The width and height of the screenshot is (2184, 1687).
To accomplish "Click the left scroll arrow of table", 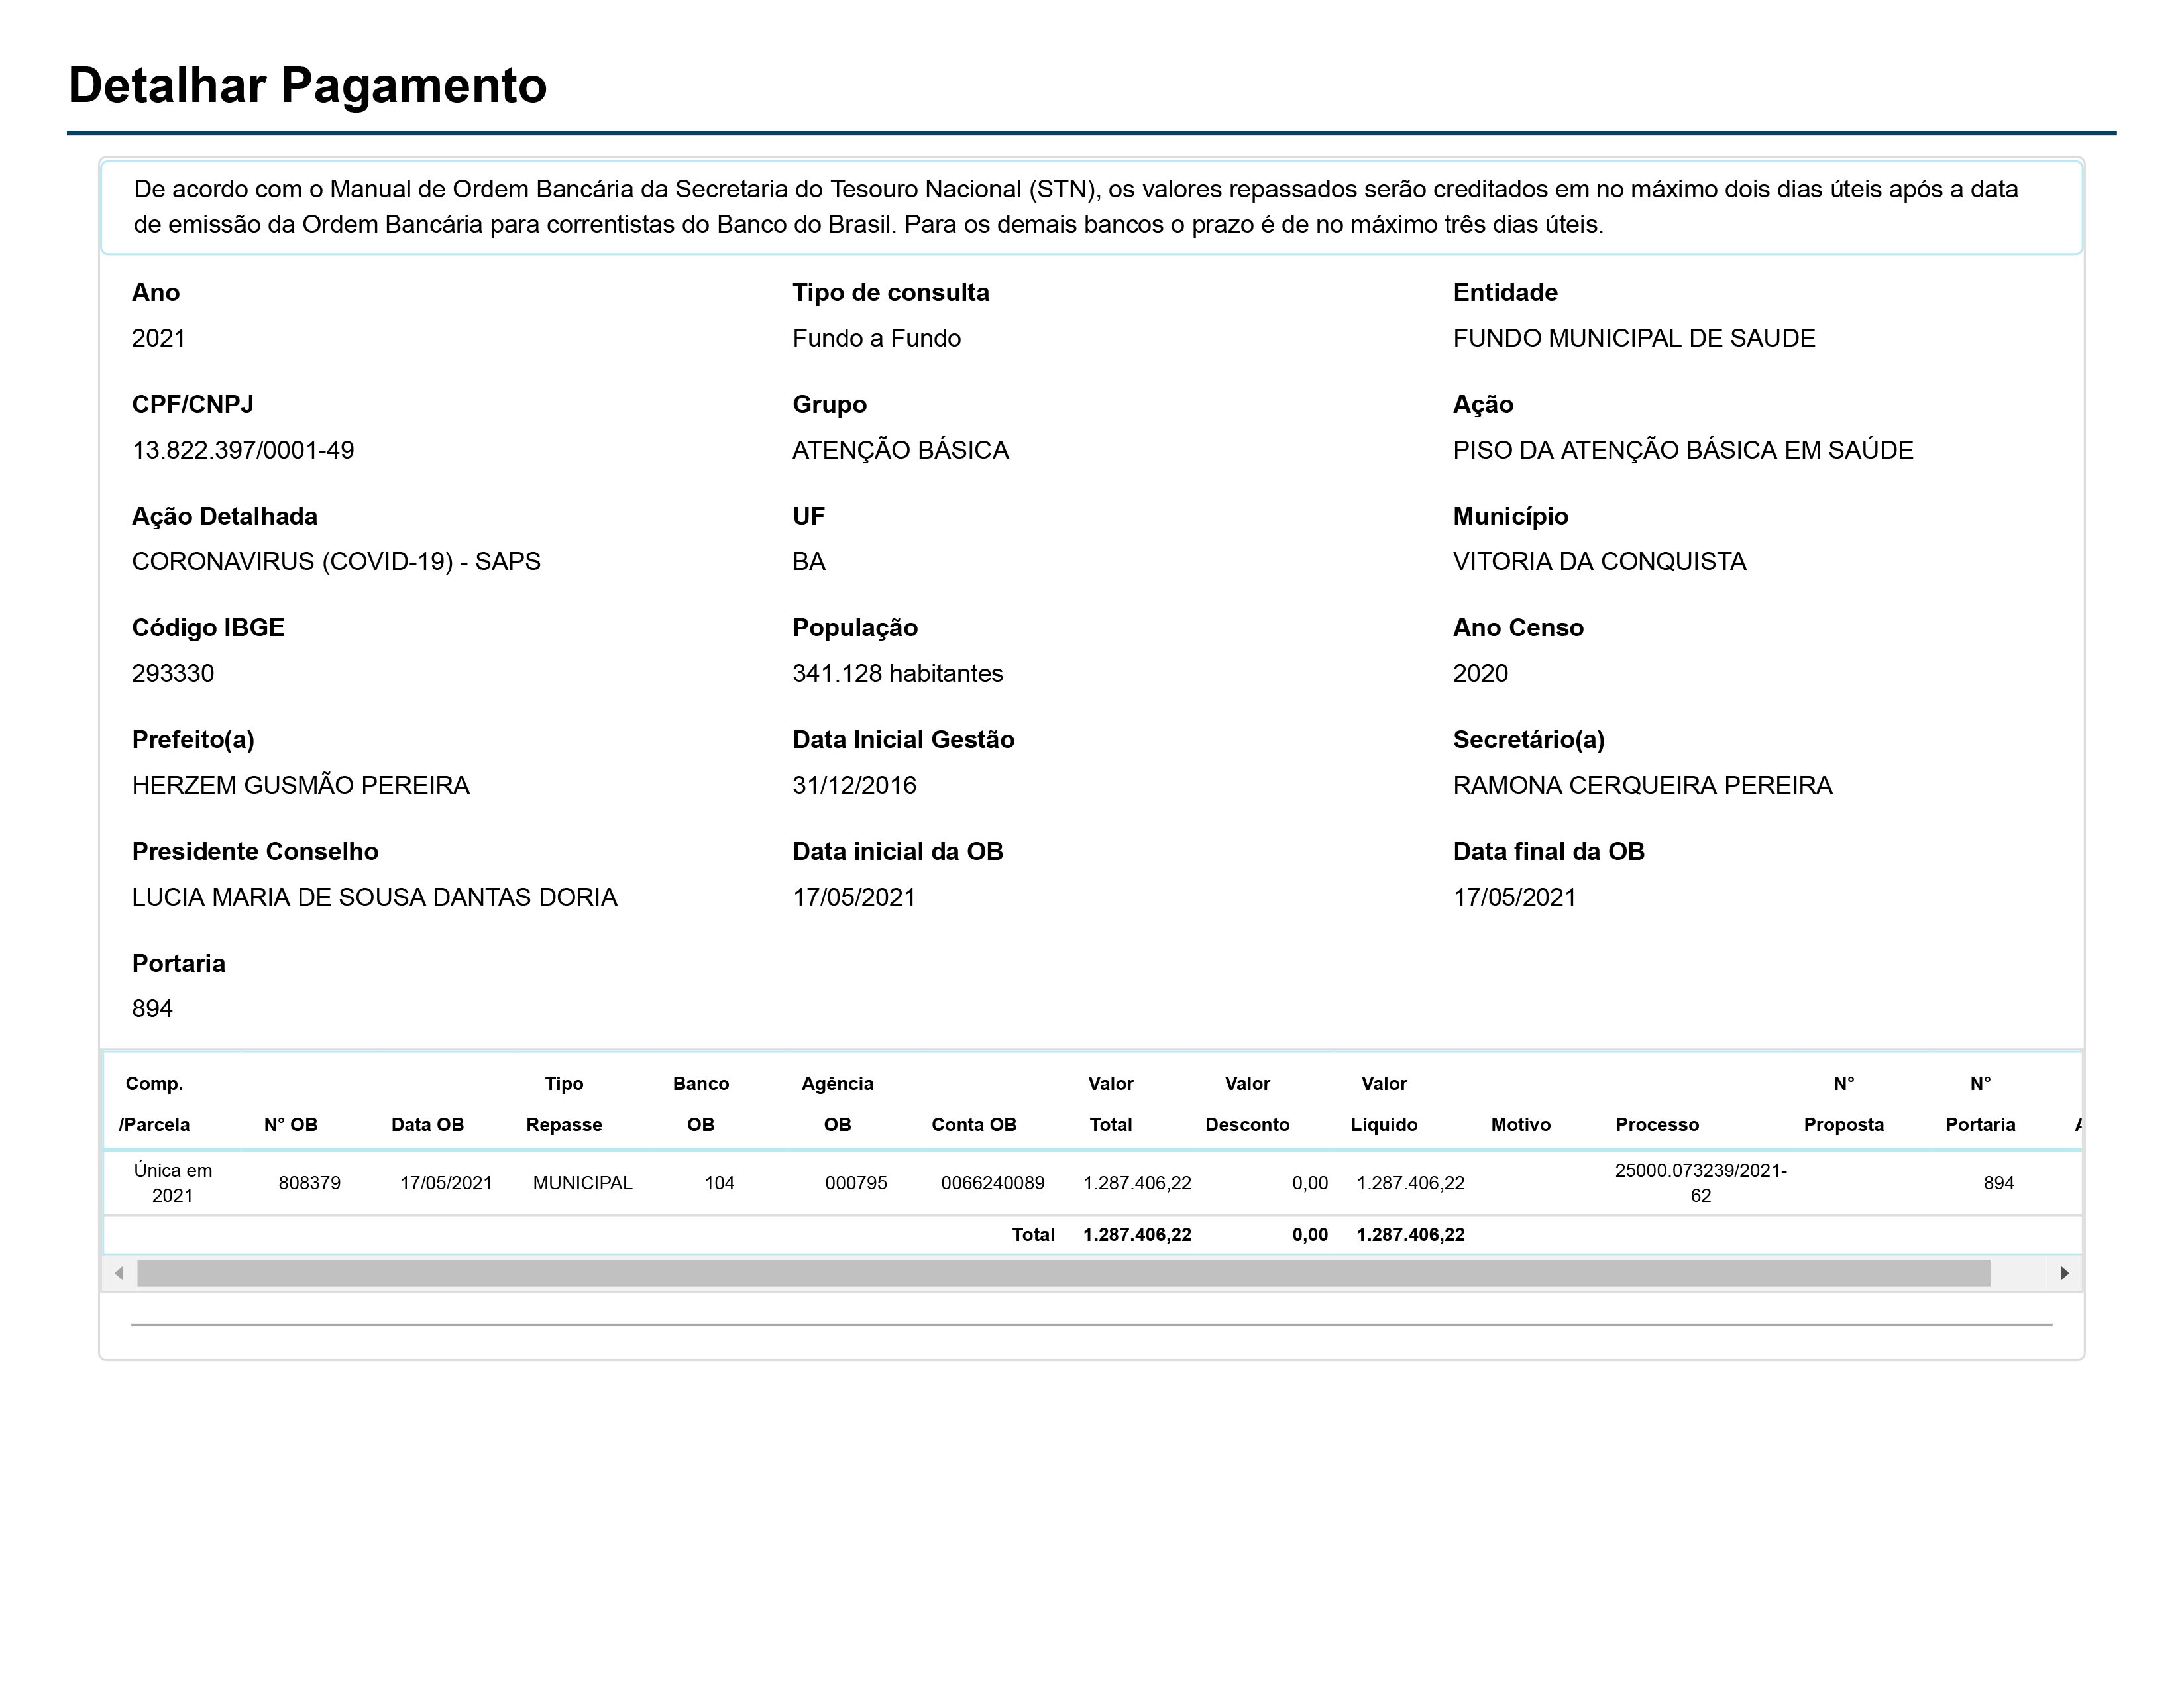I will pos(119,1273).
